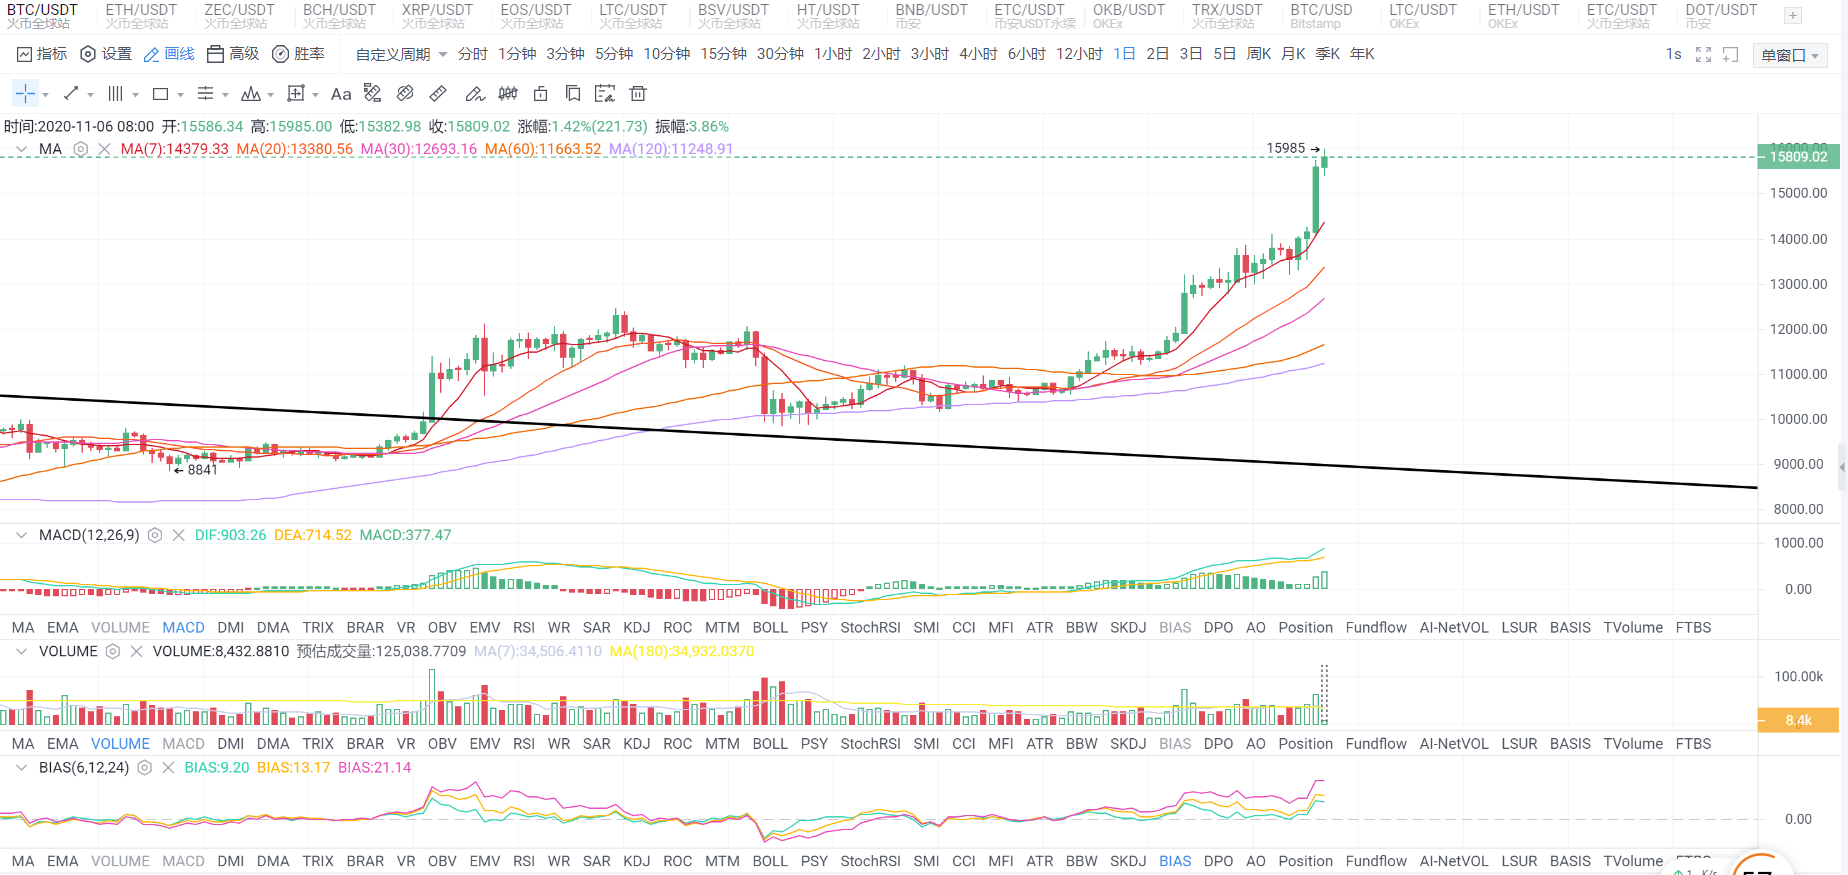Collapse the BIAS panel chevron
This screenshot has height=875, width=1848.
pyautogui.click(x=21, y=768)
